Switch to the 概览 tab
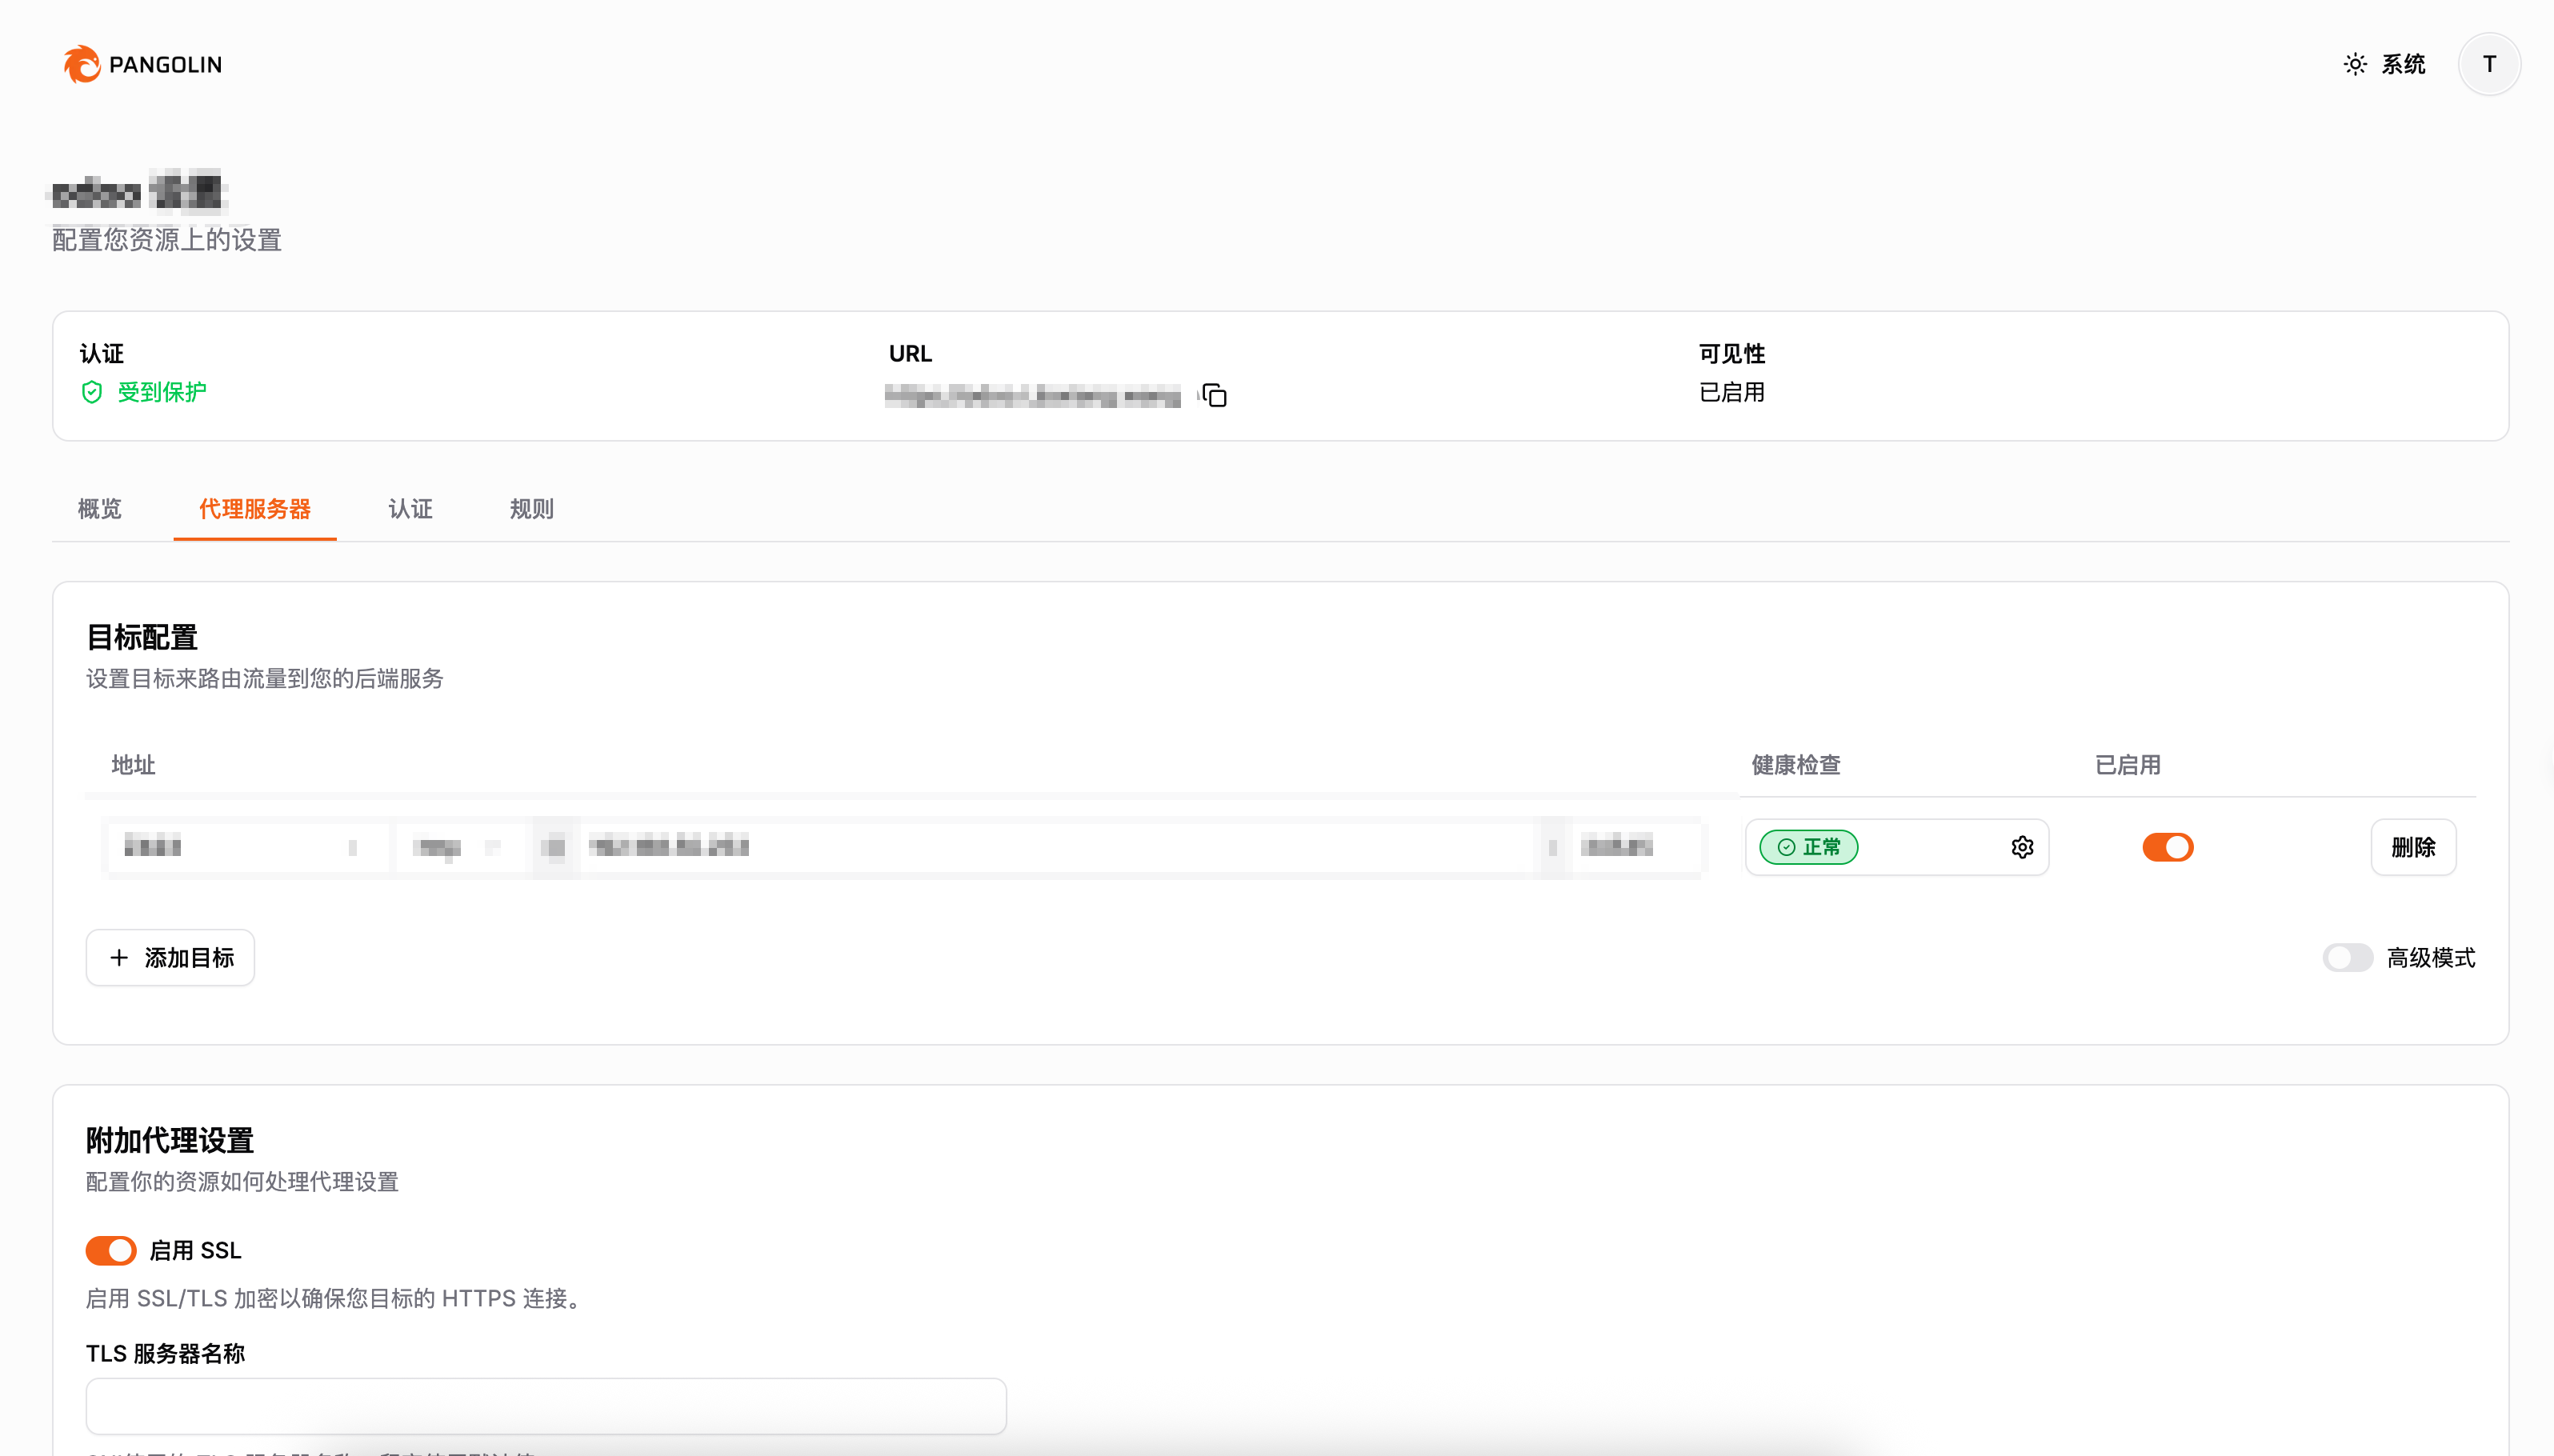The width and height of the screenshot is (2554, 1456). click(x=100, y=509)
